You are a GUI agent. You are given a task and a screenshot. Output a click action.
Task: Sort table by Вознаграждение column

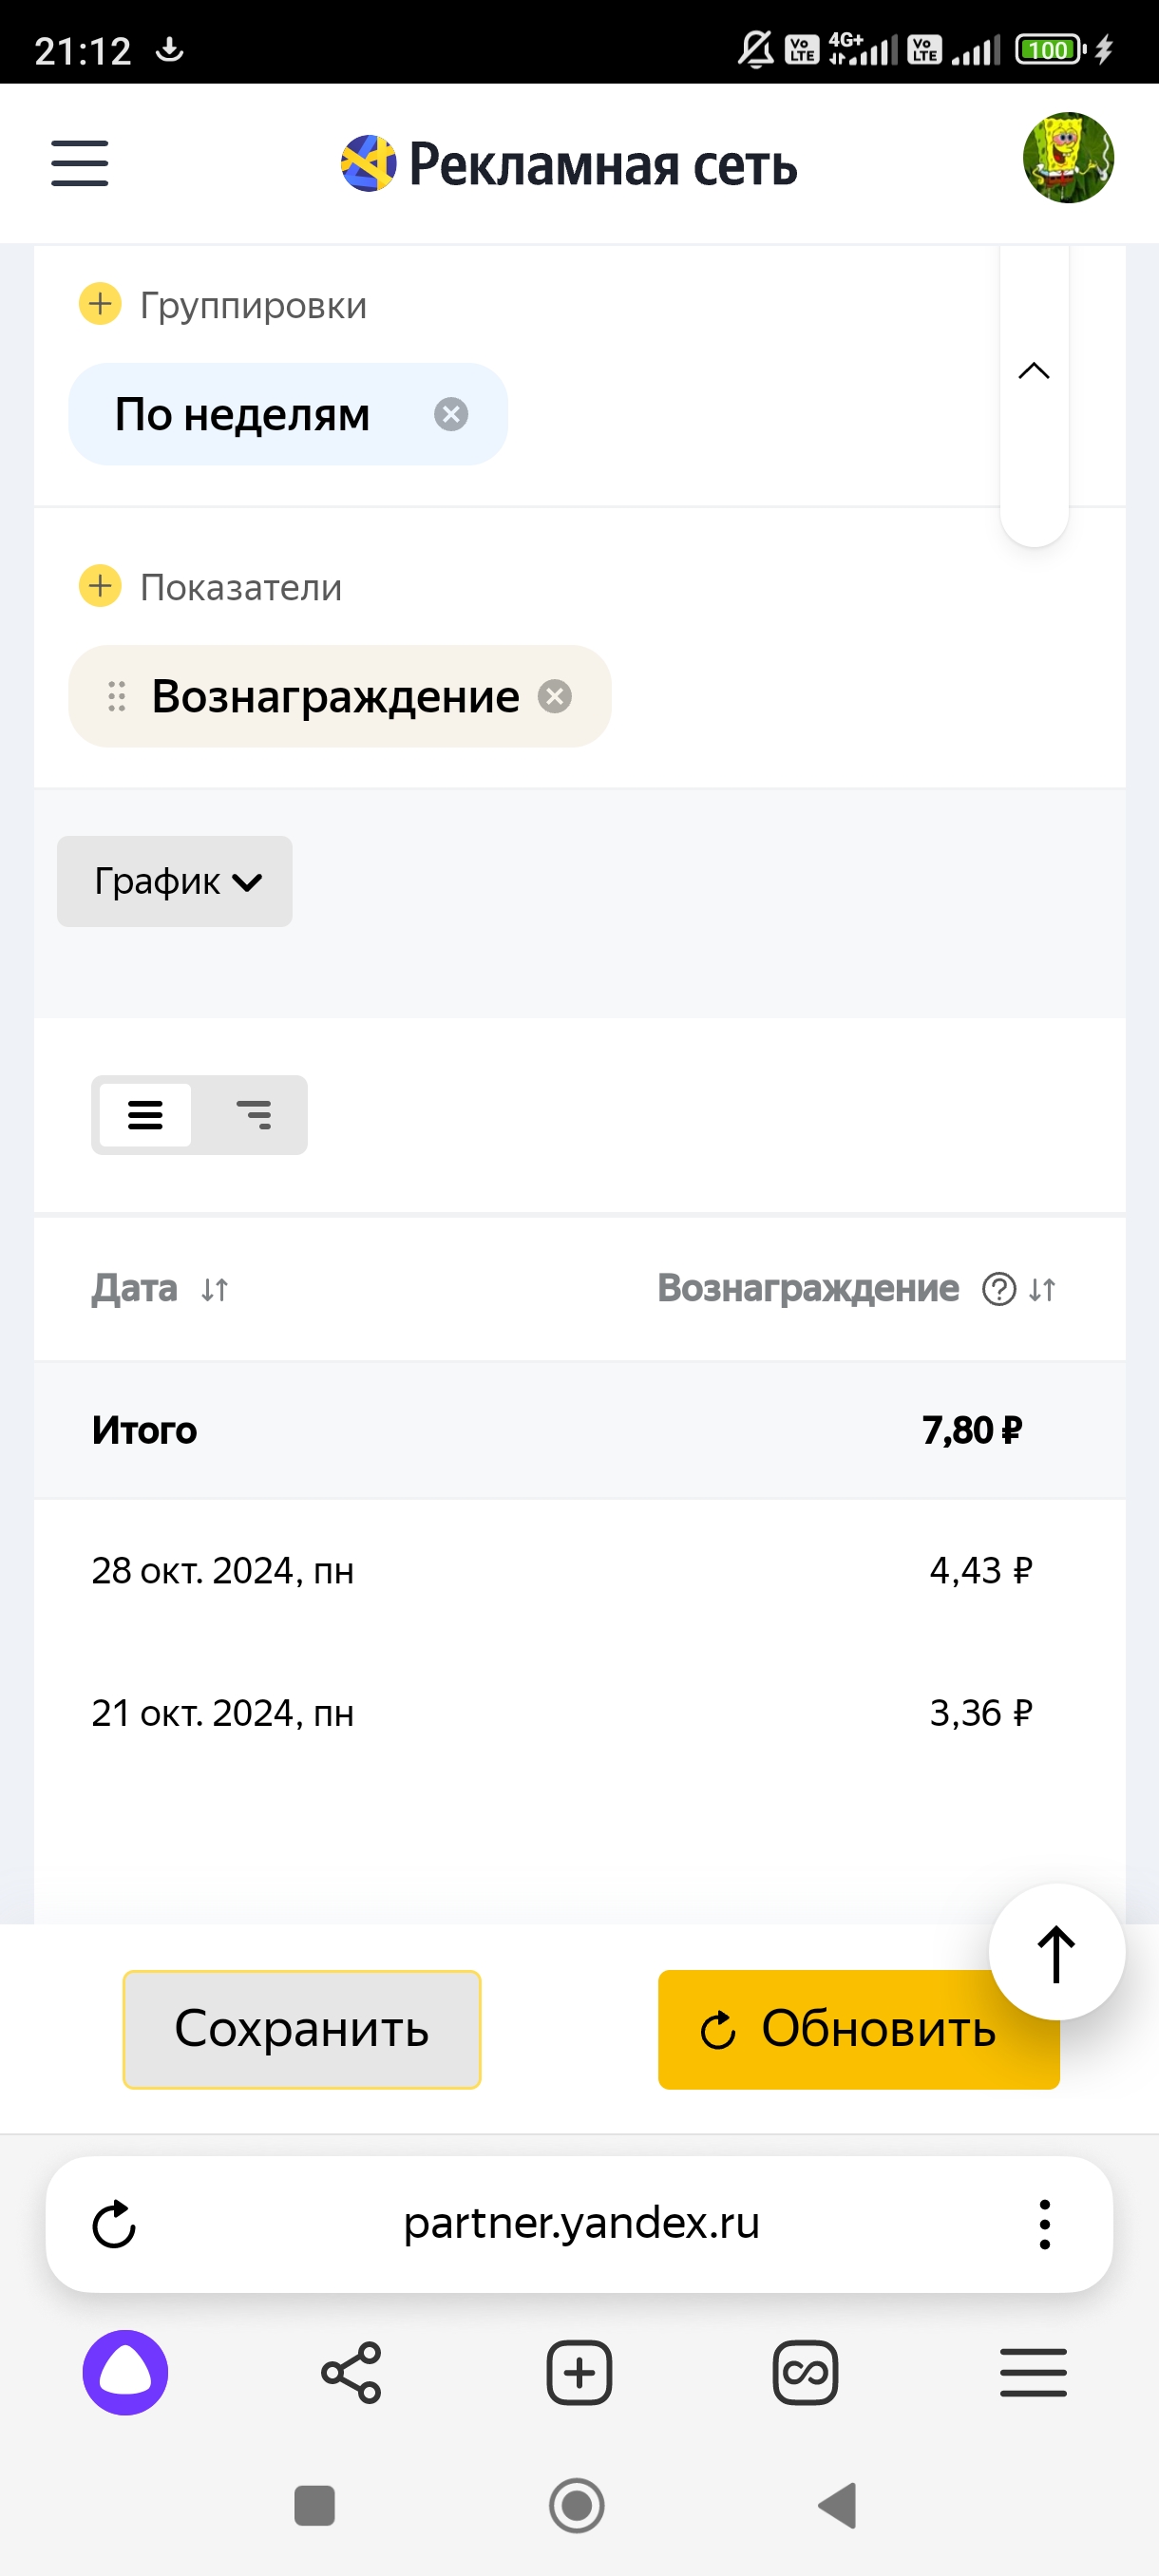click(x=1042, y=1290)
